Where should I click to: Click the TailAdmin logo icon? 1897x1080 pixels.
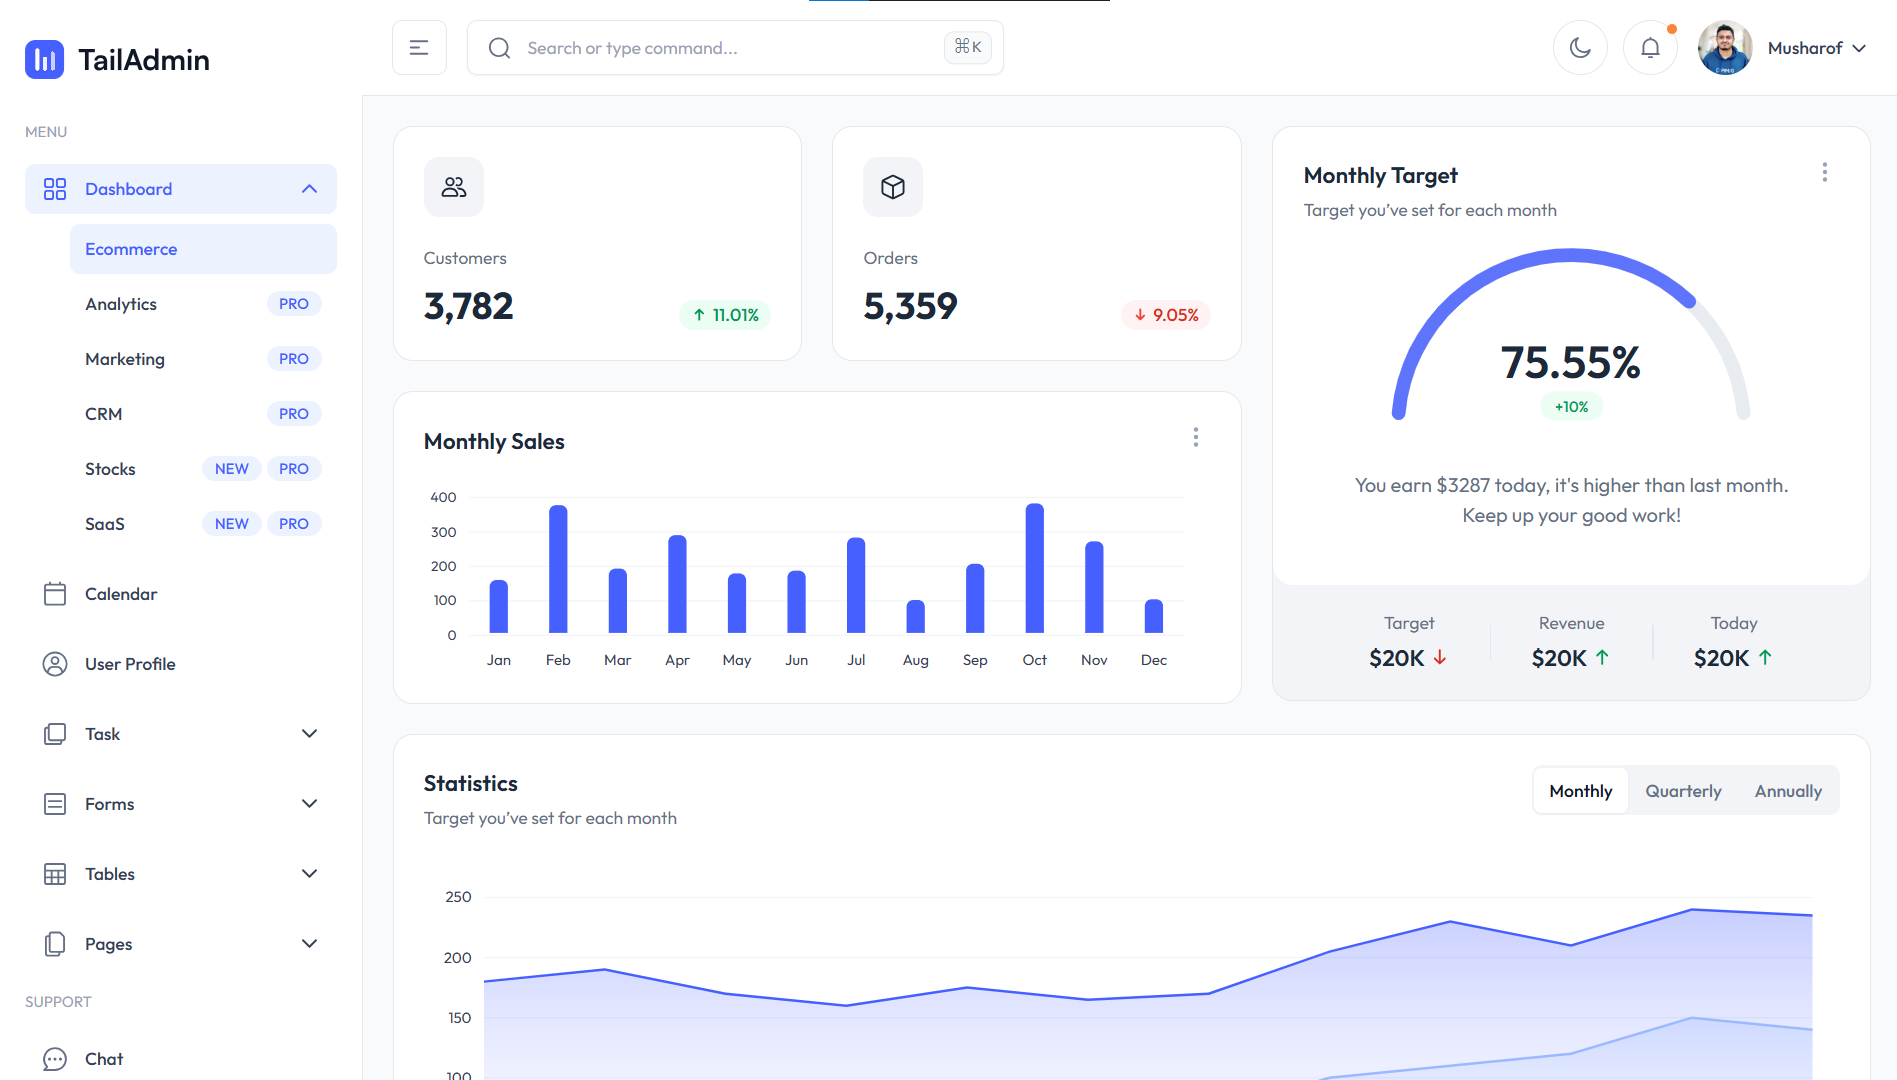(x=44, y=60)
